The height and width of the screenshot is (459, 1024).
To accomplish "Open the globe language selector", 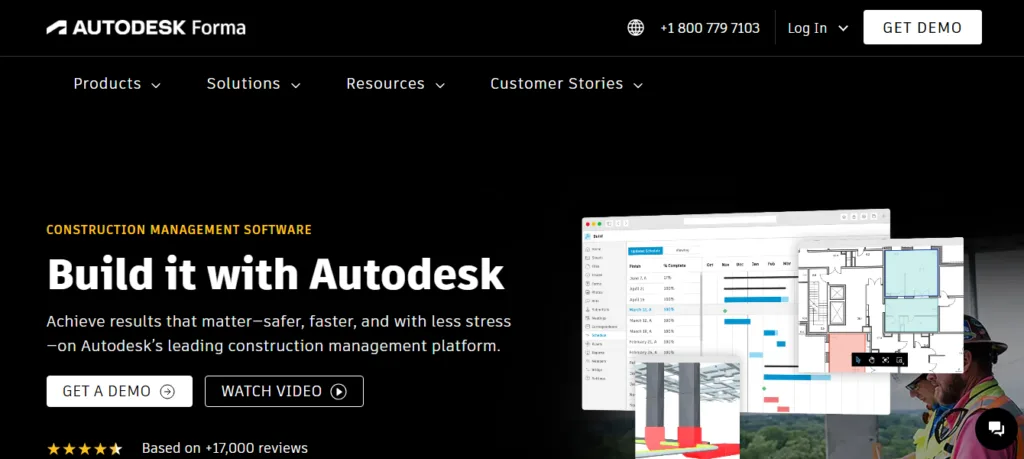I will tap(635, 28).
